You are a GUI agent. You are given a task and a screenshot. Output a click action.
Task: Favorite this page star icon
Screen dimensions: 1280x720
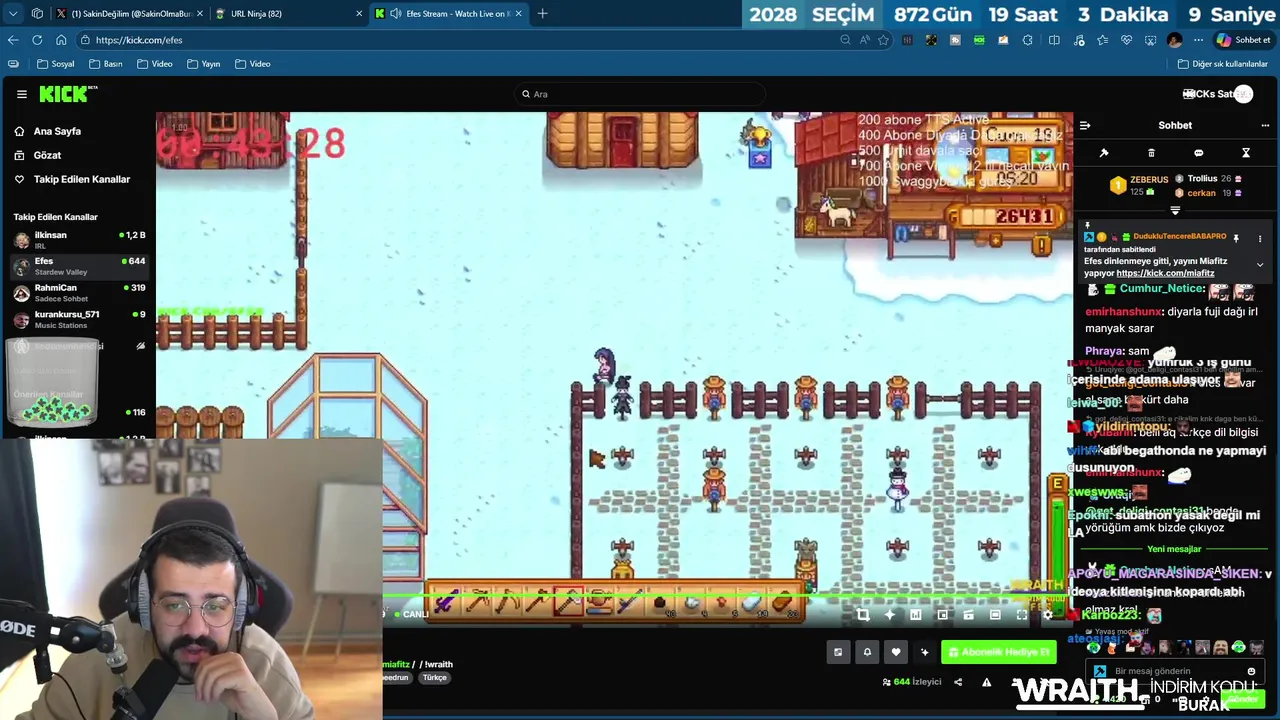pos(883,40)
